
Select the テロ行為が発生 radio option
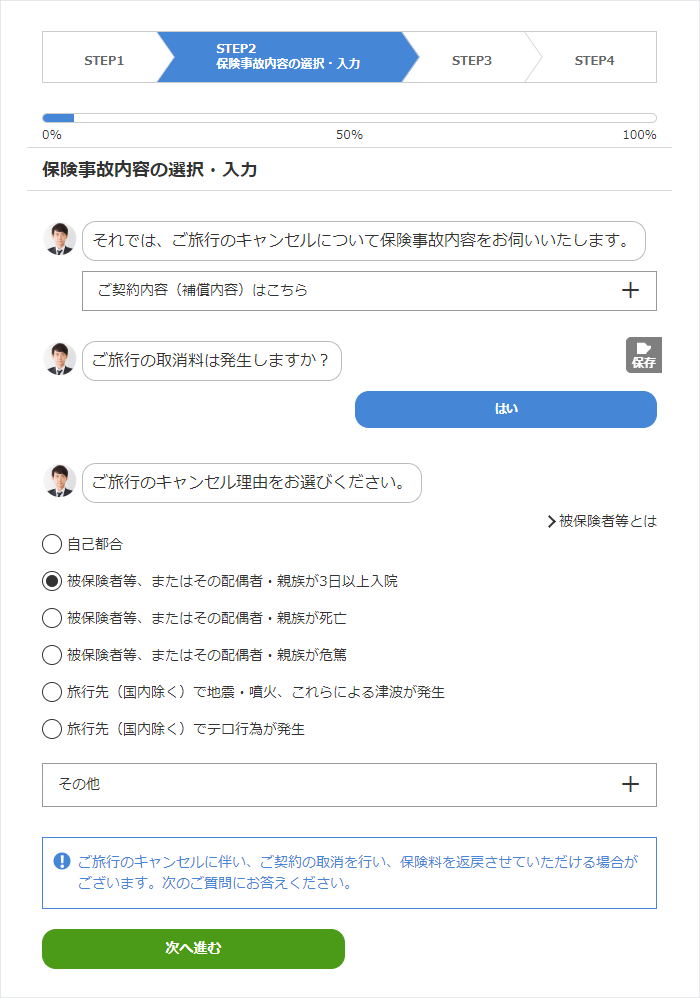(x=52, y=729)
